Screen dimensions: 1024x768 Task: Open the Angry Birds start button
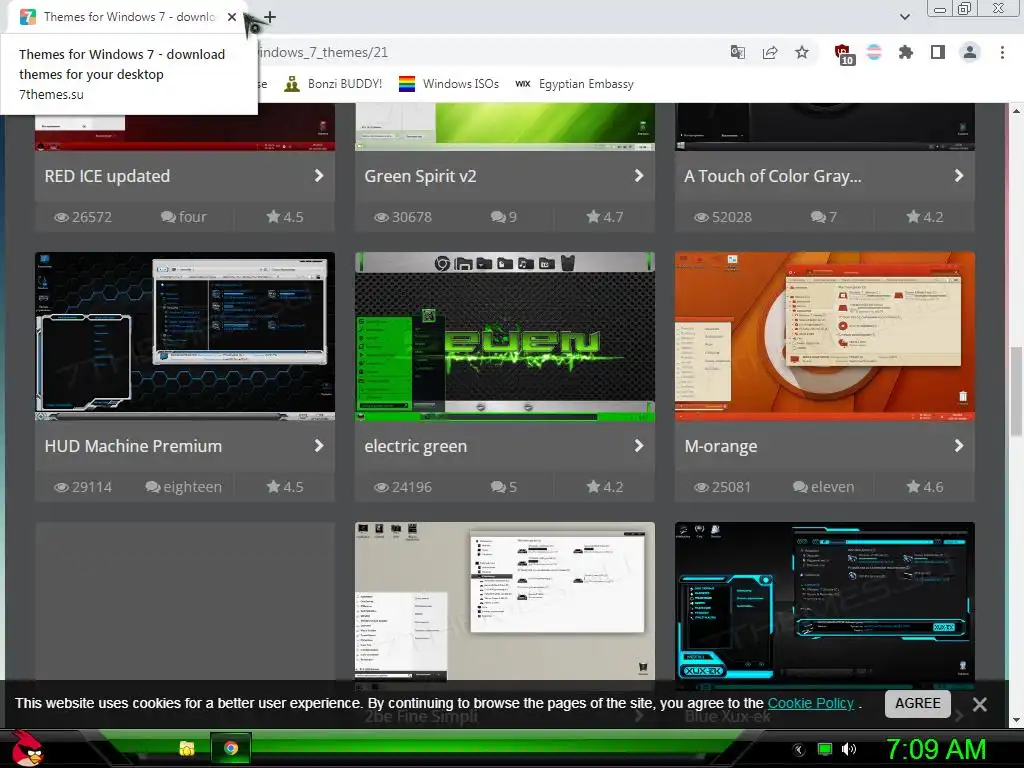pos(26,748)
